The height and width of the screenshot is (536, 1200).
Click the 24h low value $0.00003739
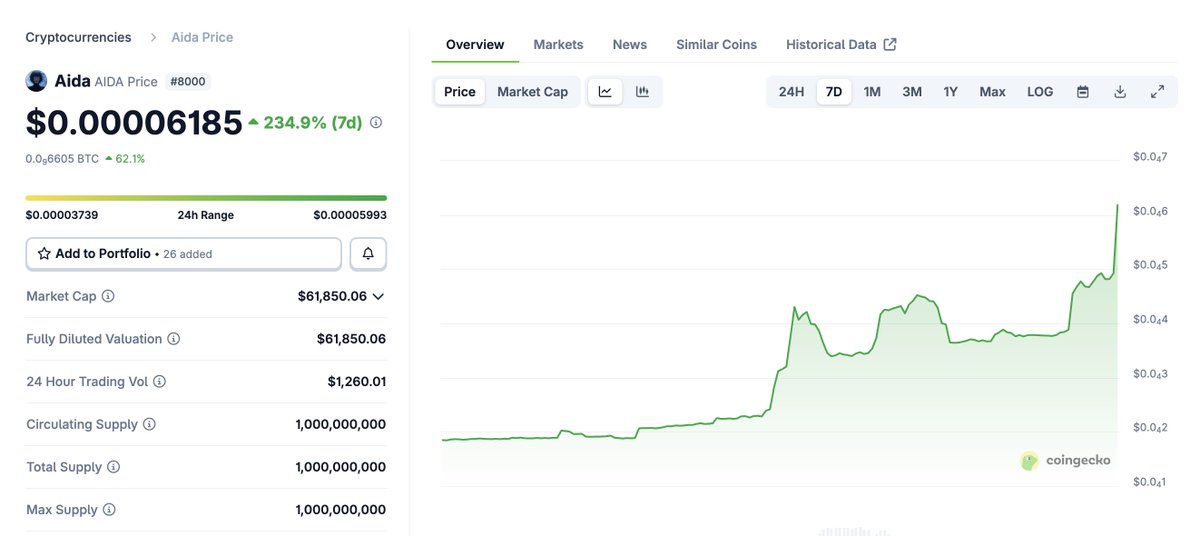pyautogui.click(x=62, y=215)
